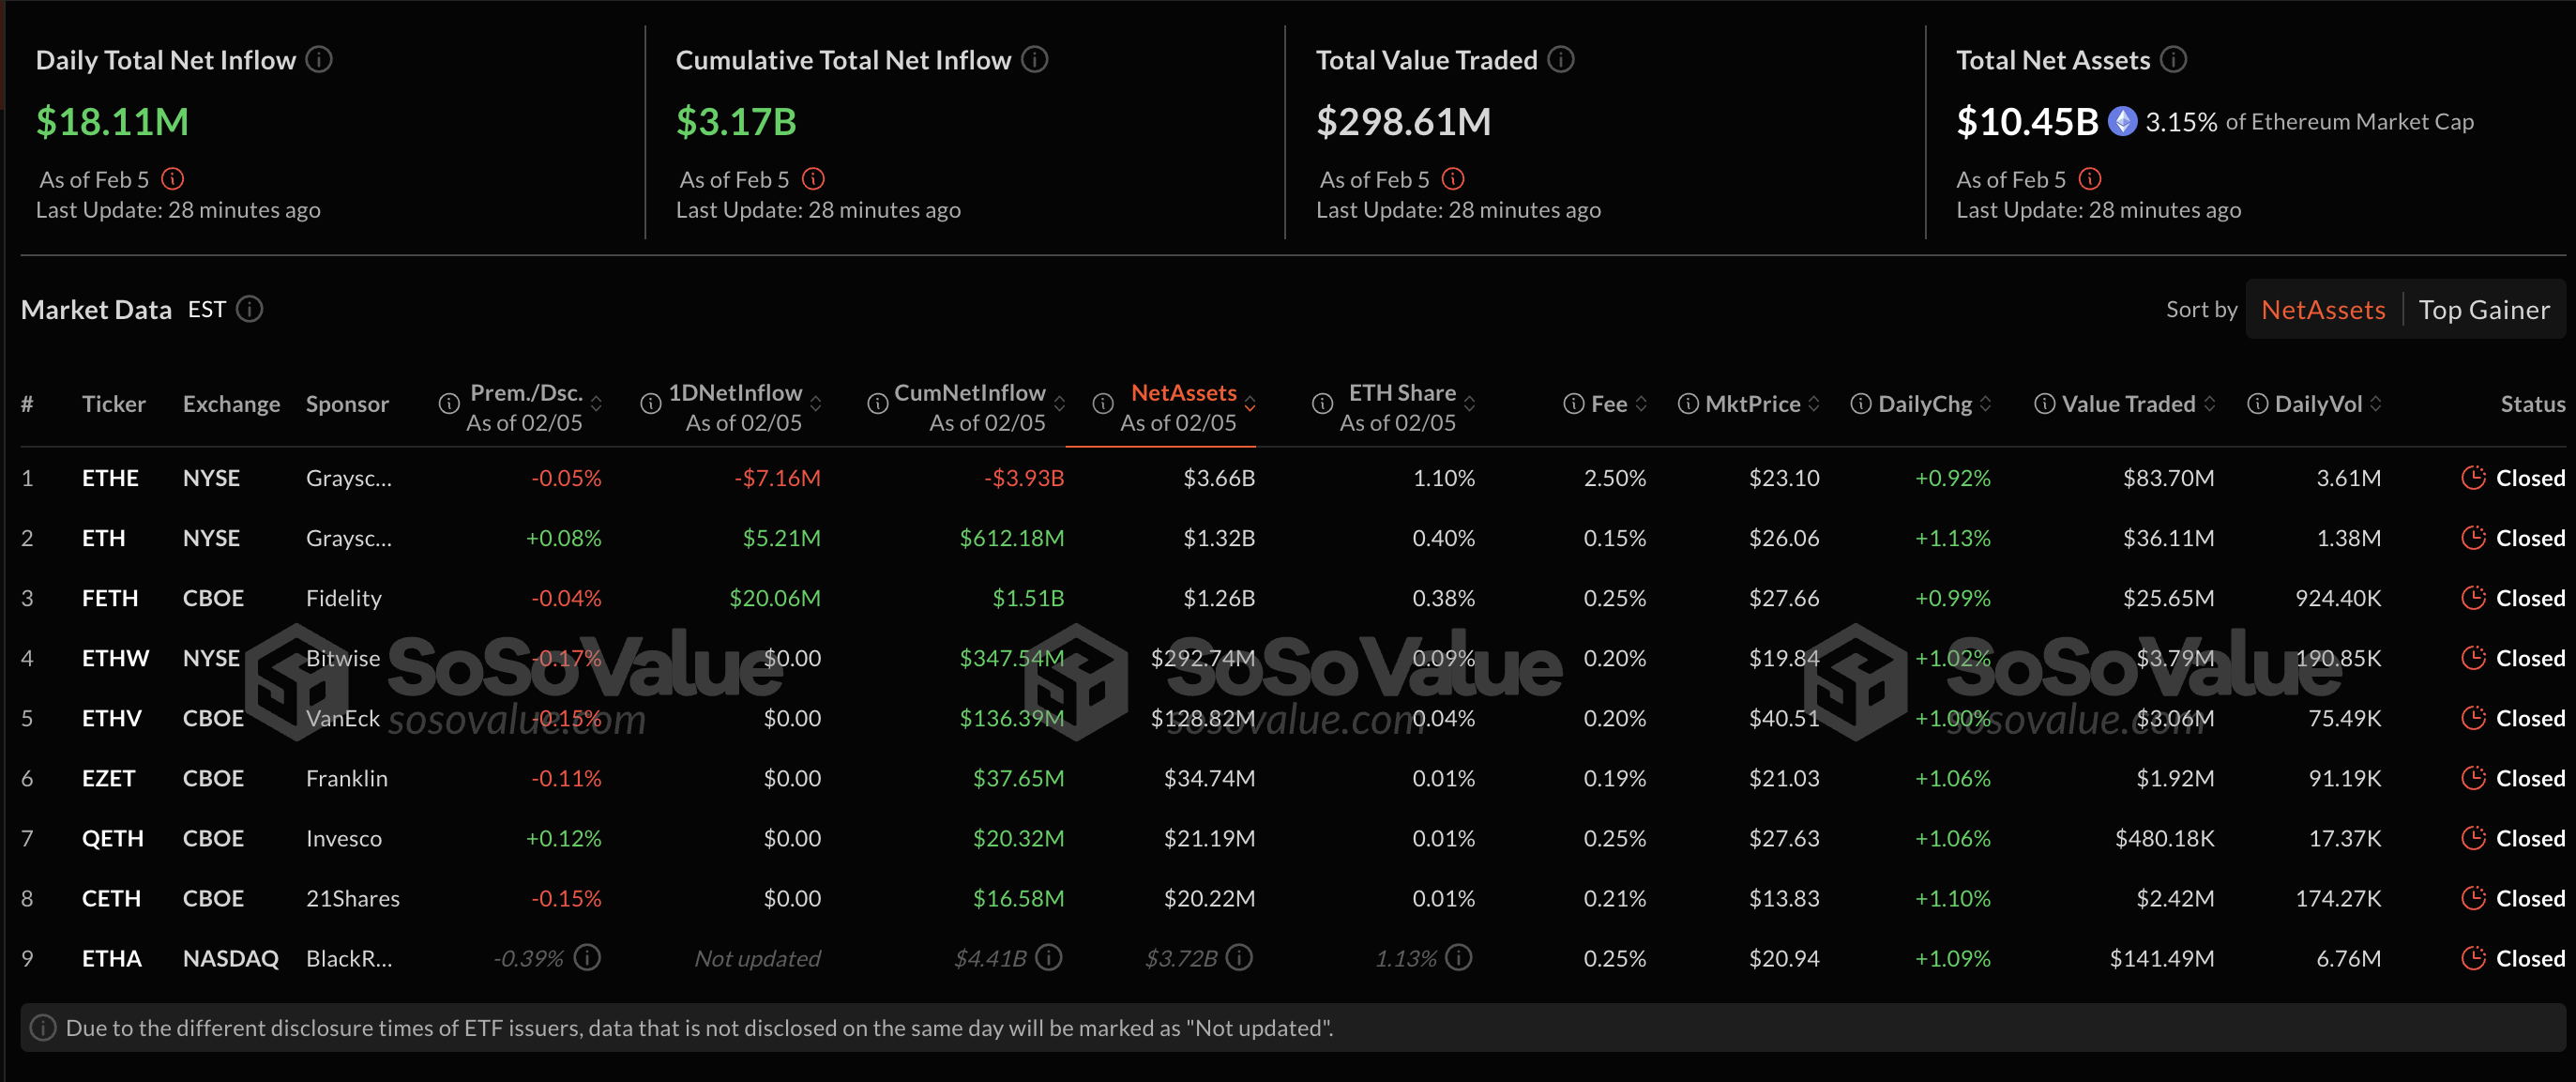Sort by Fee column arrows
The height and width of the screenshot is (1082, 2576).
[x=1641, y=404]
